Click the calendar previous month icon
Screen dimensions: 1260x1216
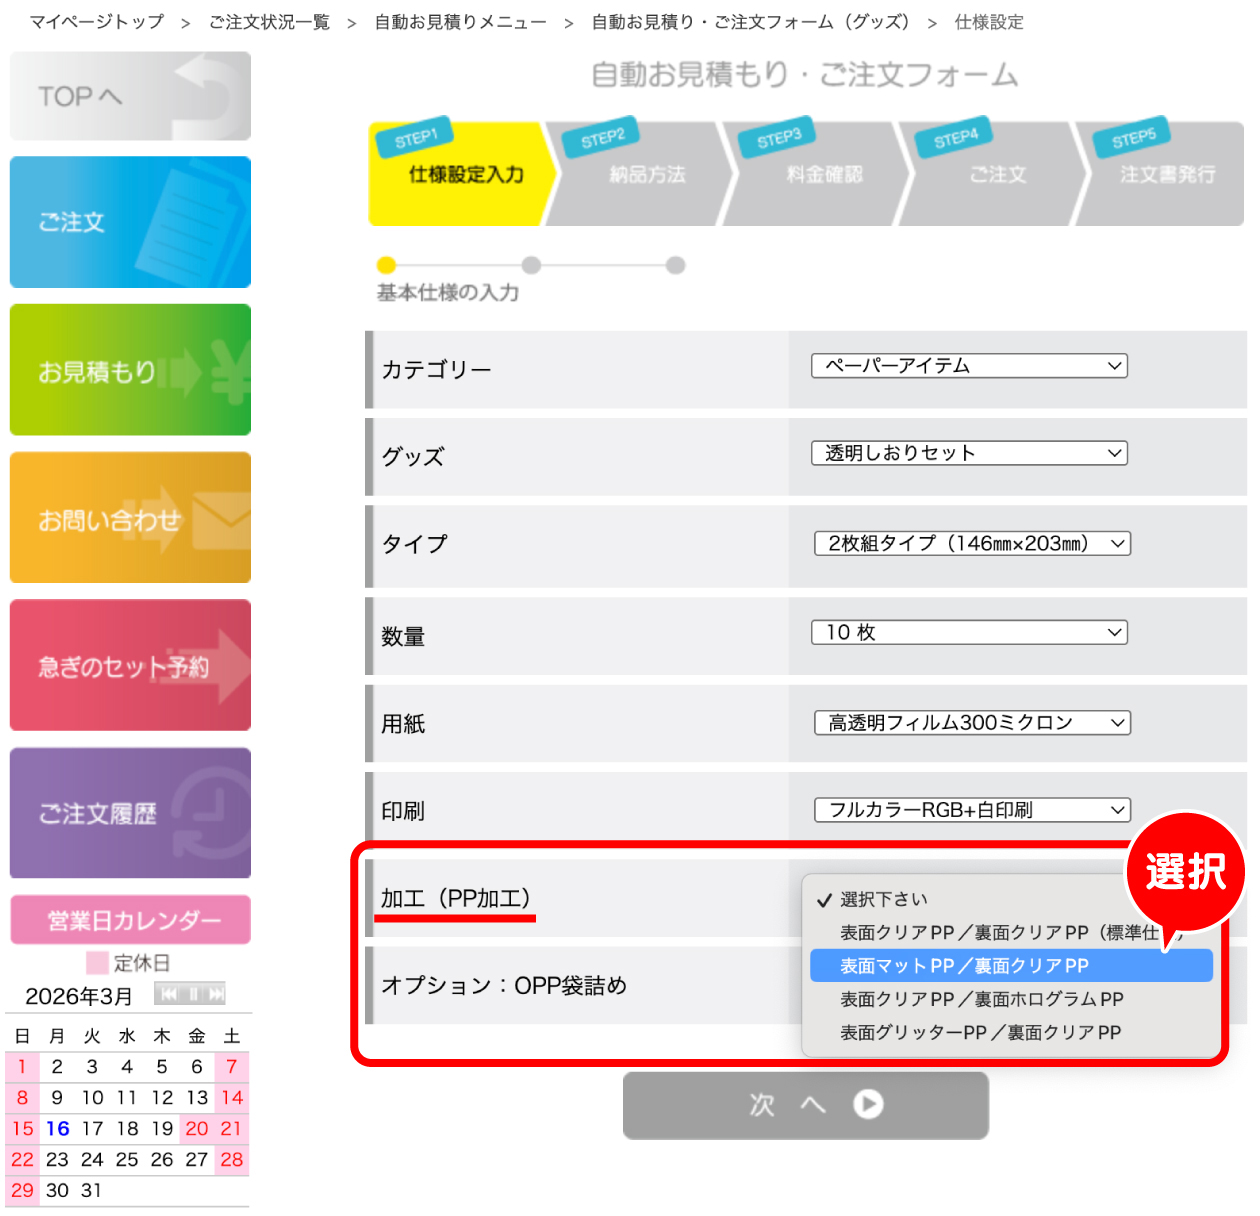click(x=168, y=994)
